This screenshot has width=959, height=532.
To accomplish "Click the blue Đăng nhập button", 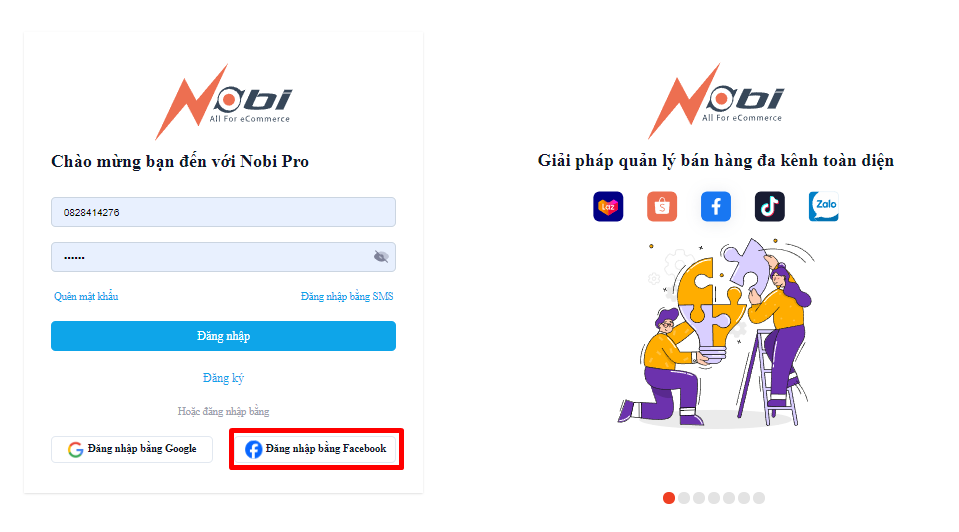I will (223, 336).
